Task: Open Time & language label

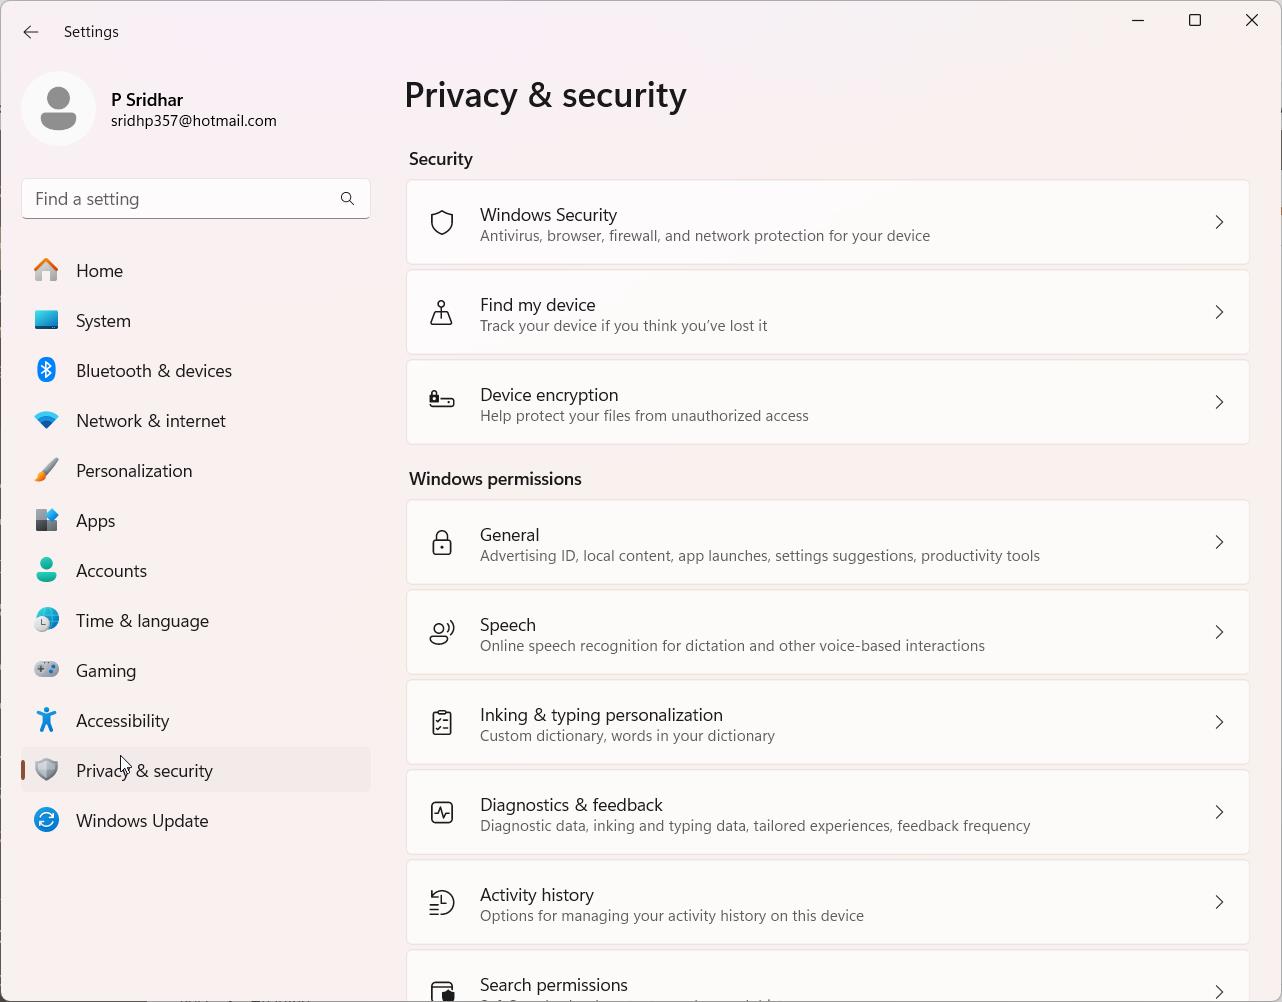Action: (x=143, y=621)
